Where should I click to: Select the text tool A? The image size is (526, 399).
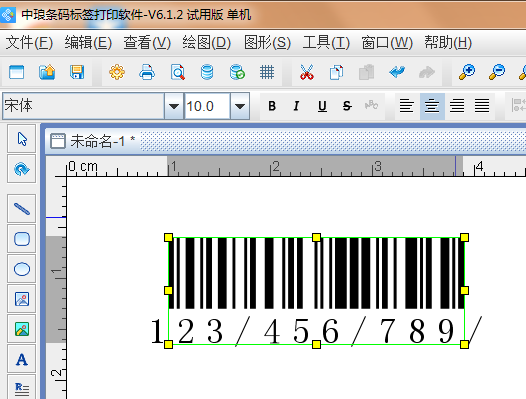22,359
